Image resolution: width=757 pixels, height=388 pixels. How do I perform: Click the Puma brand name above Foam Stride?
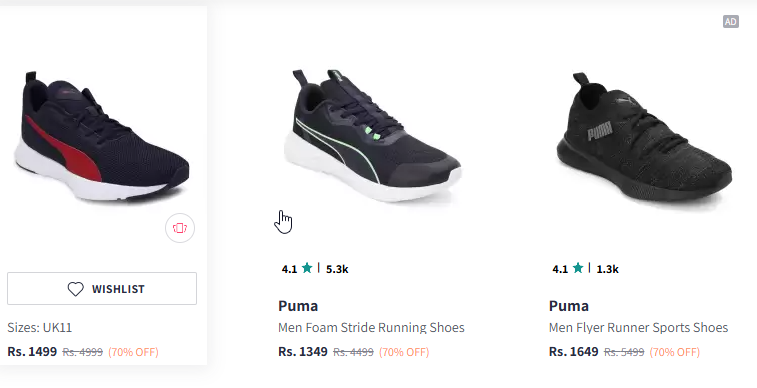pos(298,306)
